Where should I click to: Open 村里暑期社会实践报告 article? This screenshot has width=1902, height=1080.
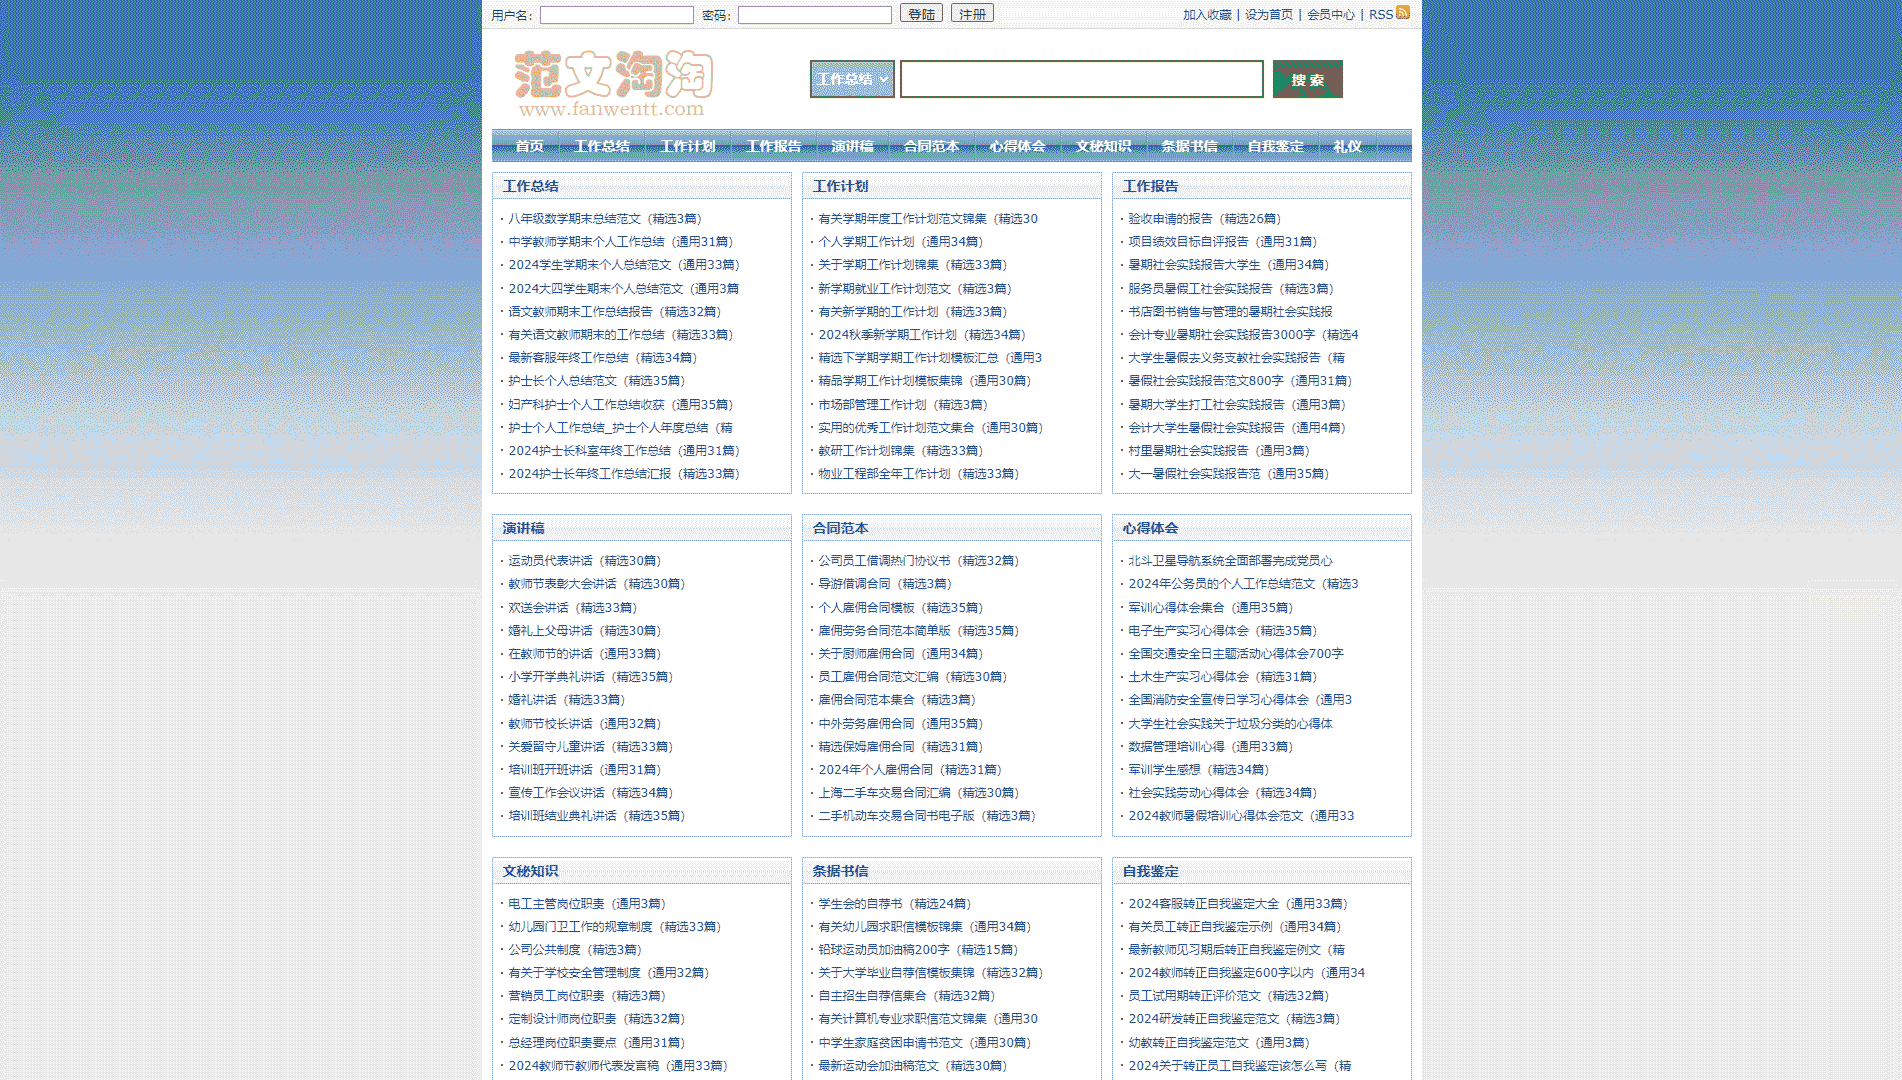[x=1219, y=451]
